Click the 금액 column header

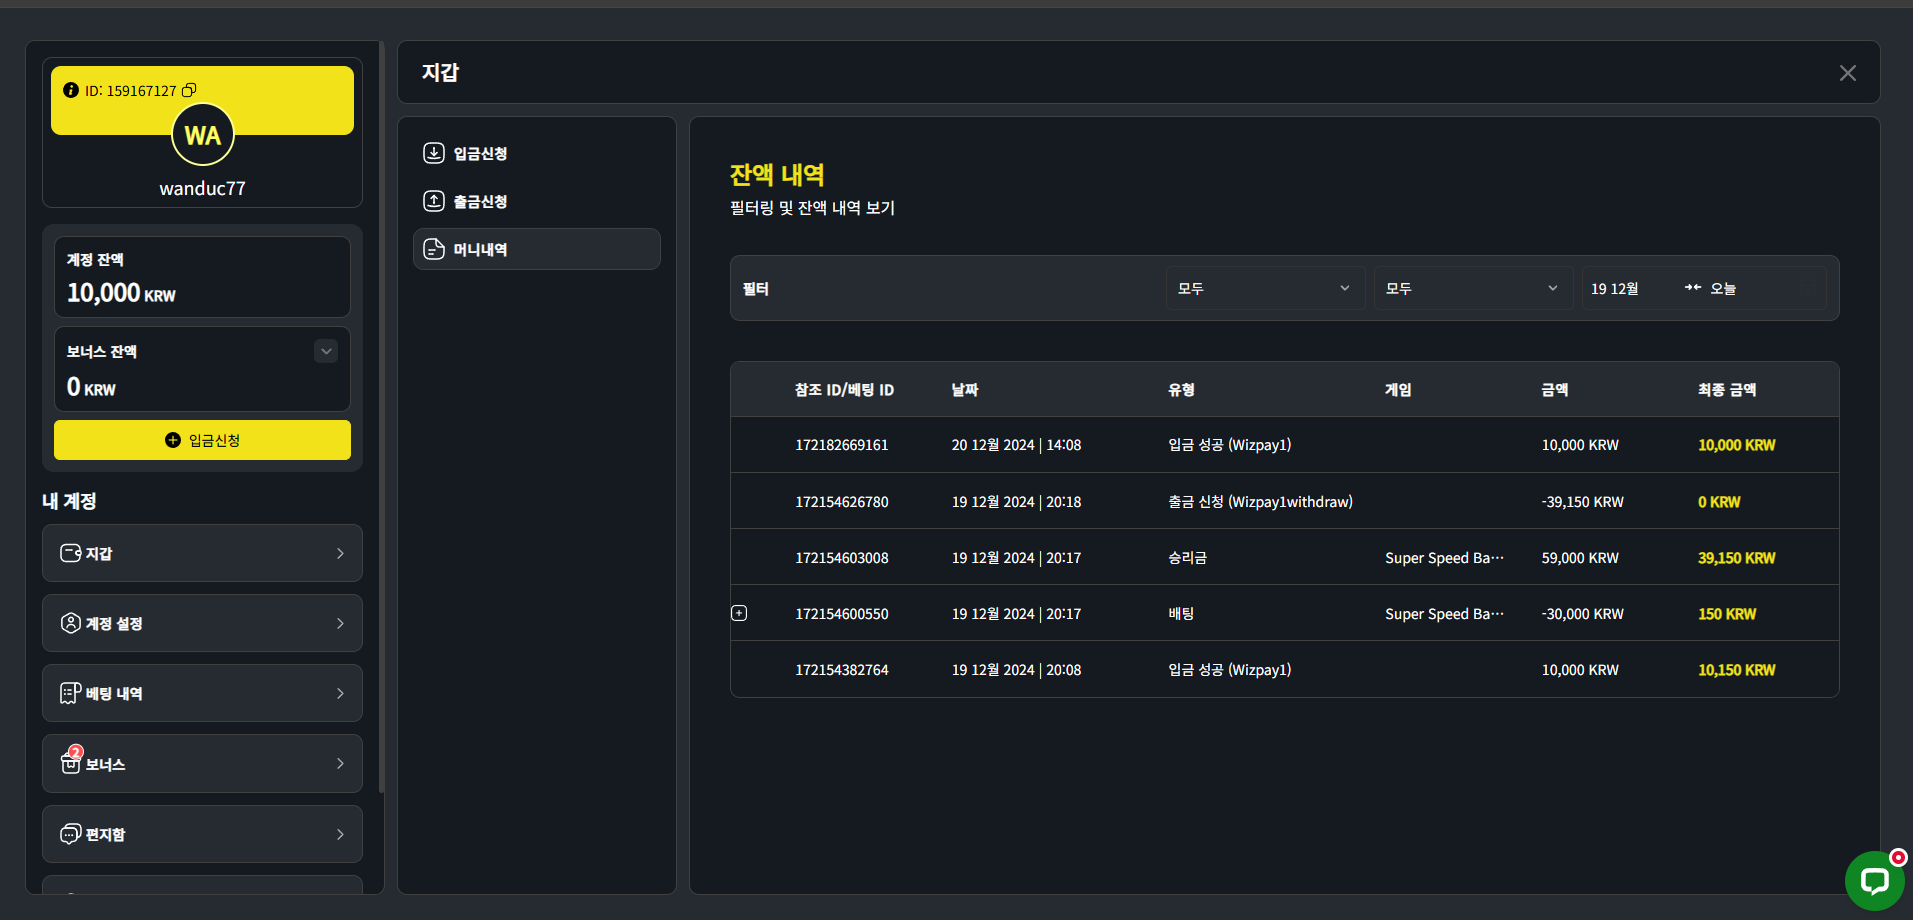pos(1555,390)
